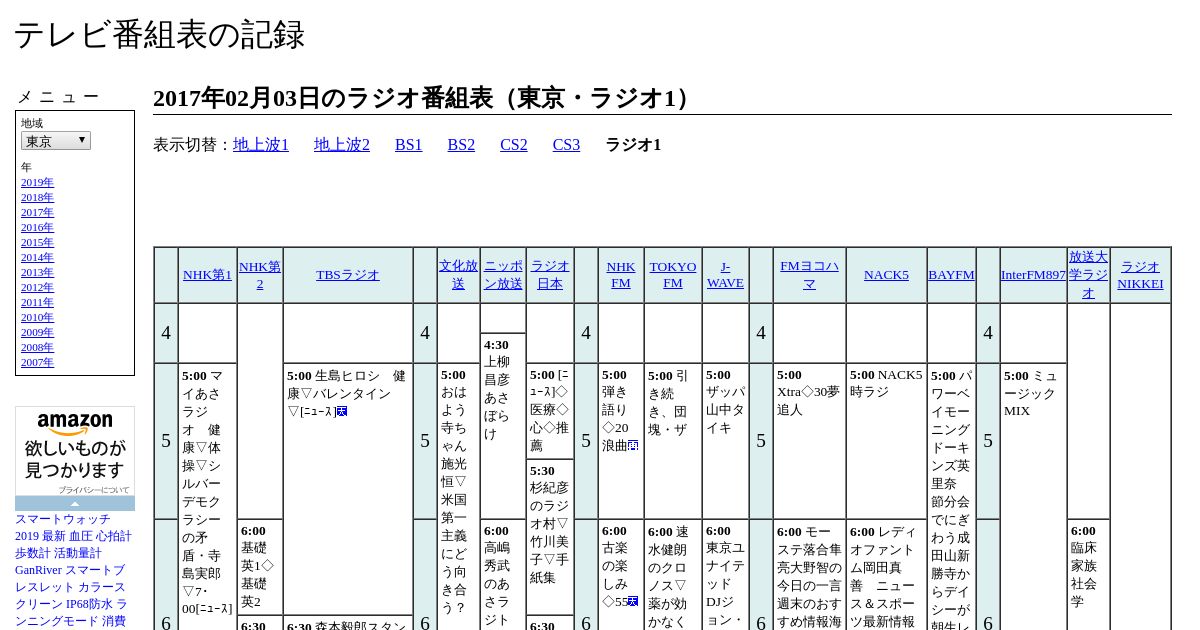Click the 5:00 NACK5時ラジ program cell
The height and width of the screenshot is (630, 1200).
(886, 441)
